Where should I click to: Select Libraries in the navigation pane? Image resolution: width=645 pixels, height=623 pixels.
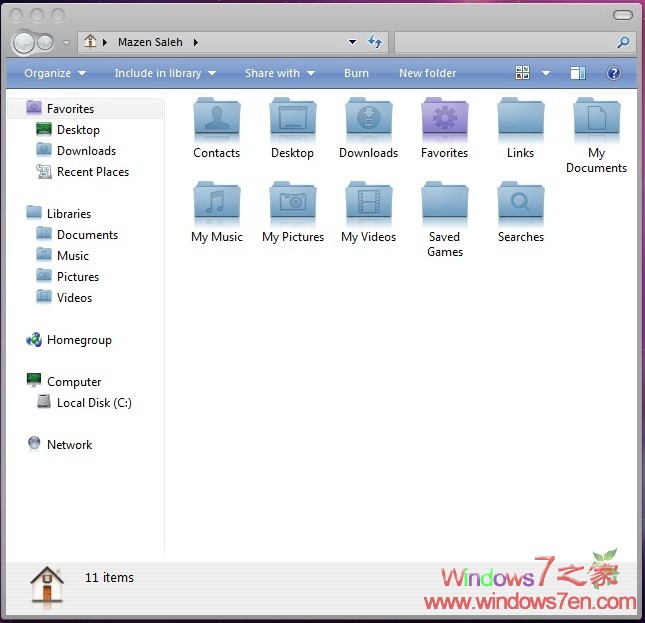pyautogui.click(x=58, y=213)
